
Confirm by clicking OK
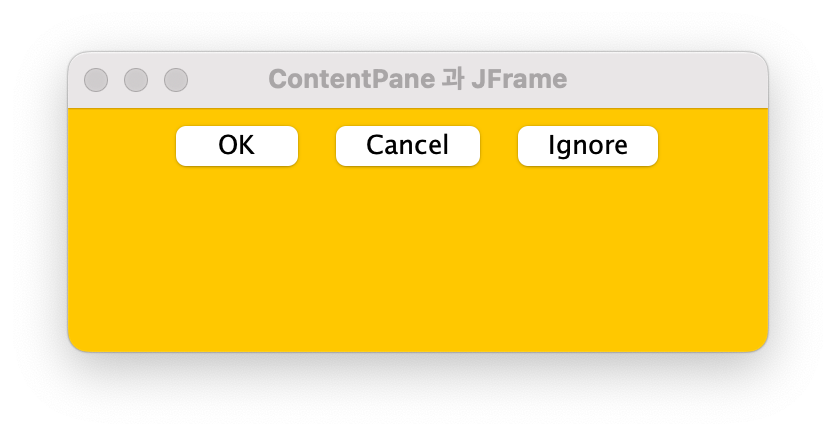click(237, 146)
